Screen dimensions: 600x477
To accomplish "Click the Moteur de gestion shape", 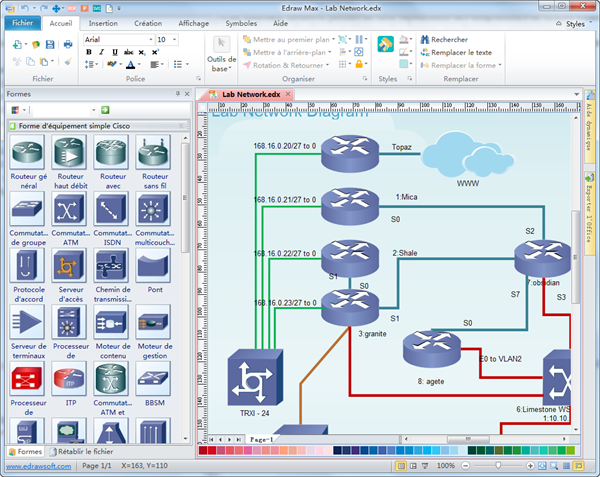I will (153, 322).
